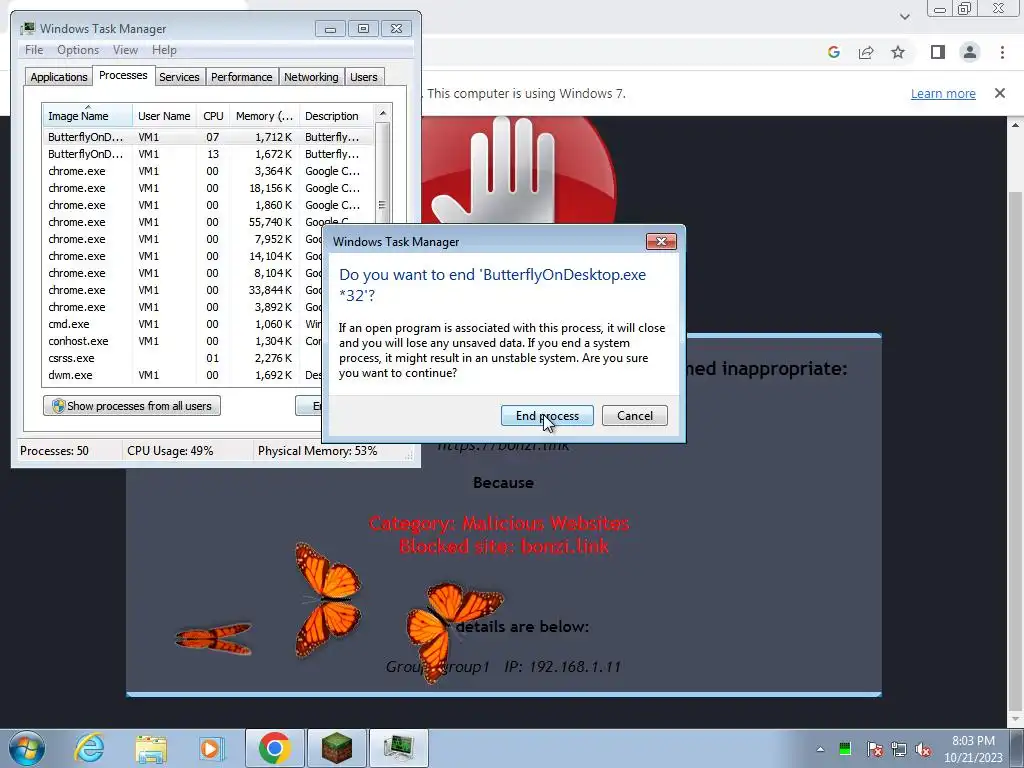The image size is (1024, 768).
Task: Click the left butterfly on the desktop
Action: click(214, 638)
